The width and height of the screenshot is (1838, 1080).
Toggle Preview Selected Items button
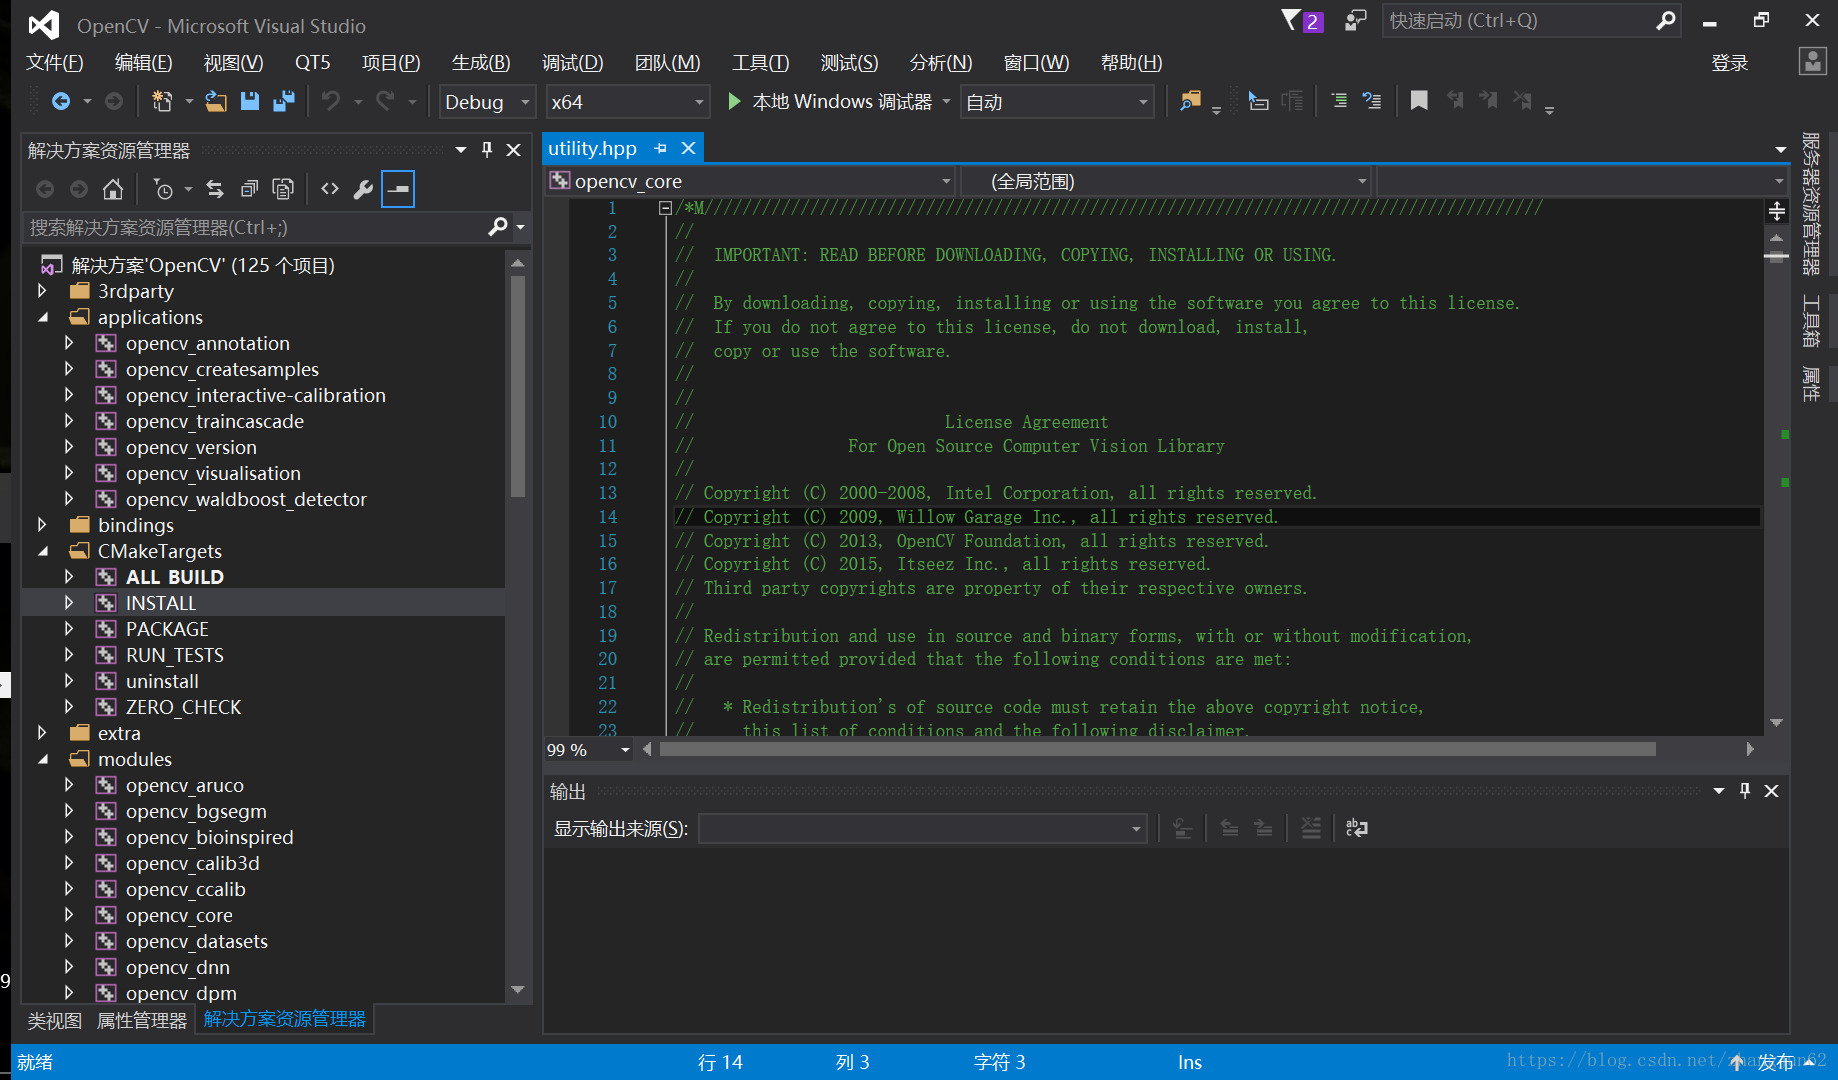pyautogui.click(x=398, y=189)
